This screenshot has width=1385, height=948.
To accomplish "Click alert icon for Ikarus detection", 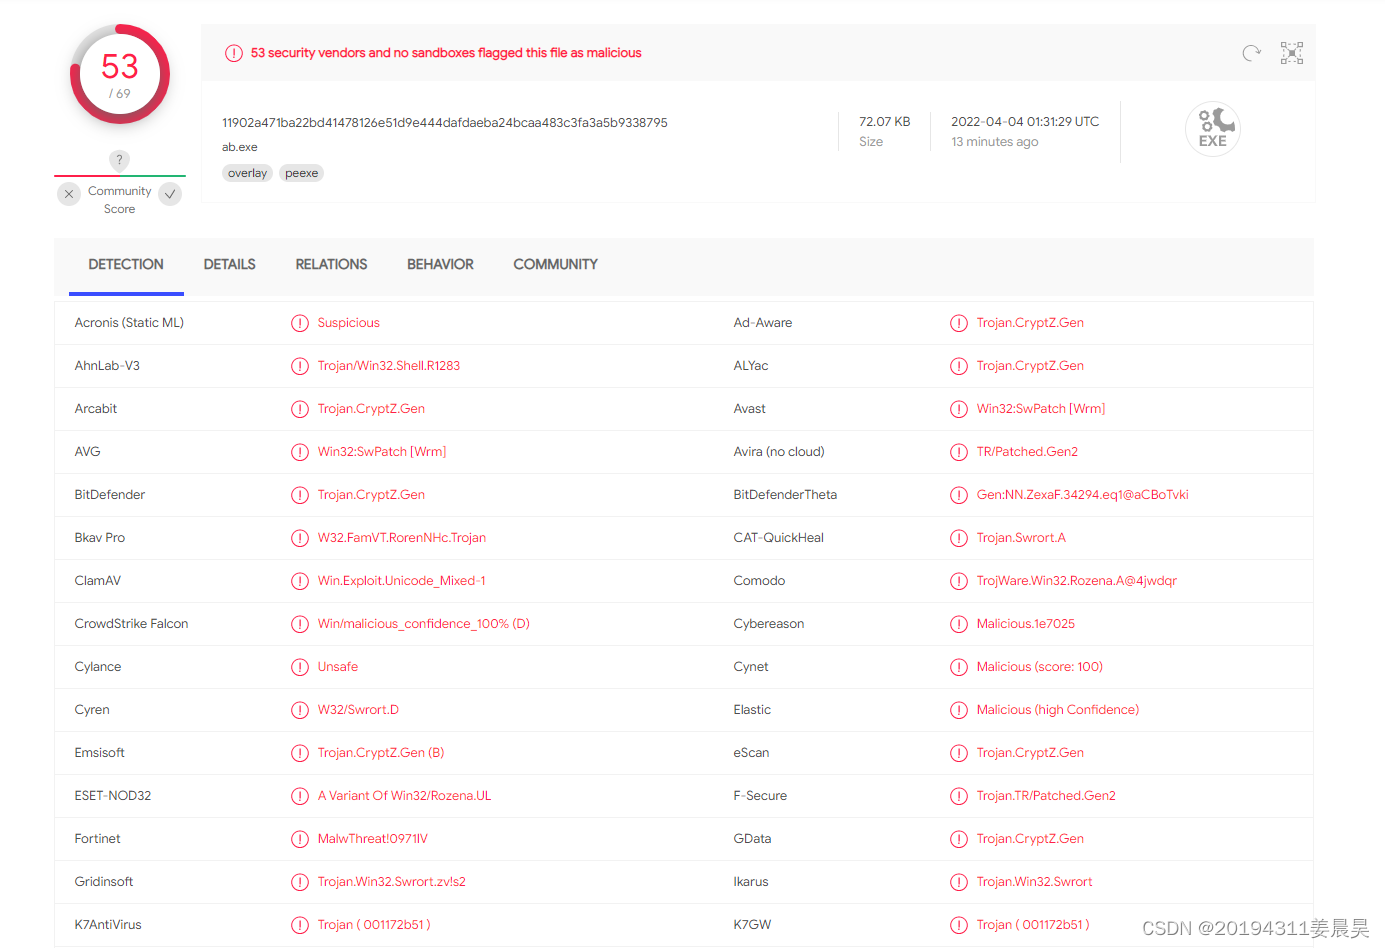I will point(959,882).
